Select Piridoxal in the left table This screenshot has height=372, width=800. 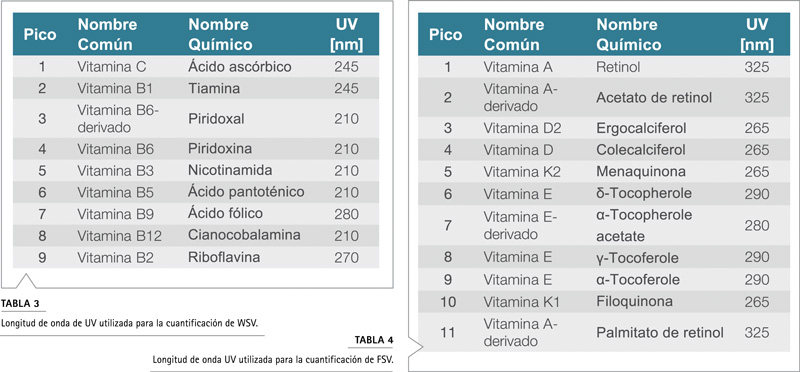[216, 118]
